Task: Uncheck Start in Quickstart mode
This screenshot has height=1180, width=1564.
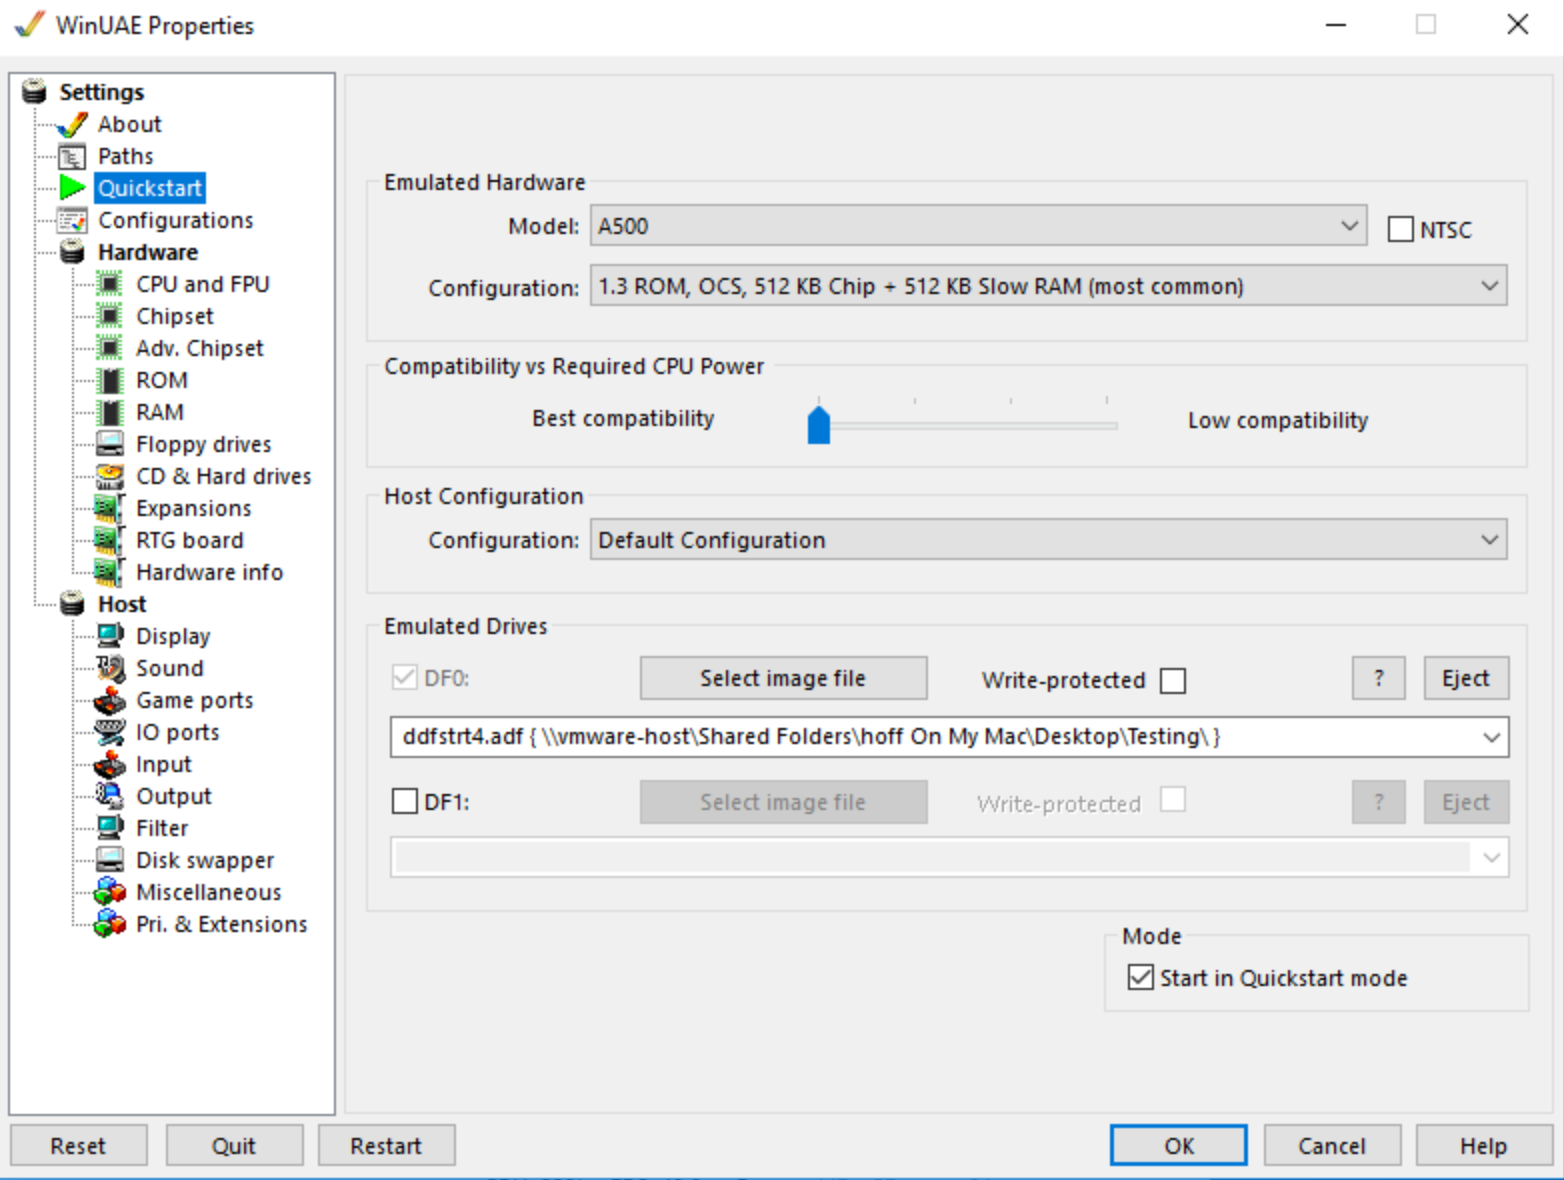Action: (x=1140, y=977)
